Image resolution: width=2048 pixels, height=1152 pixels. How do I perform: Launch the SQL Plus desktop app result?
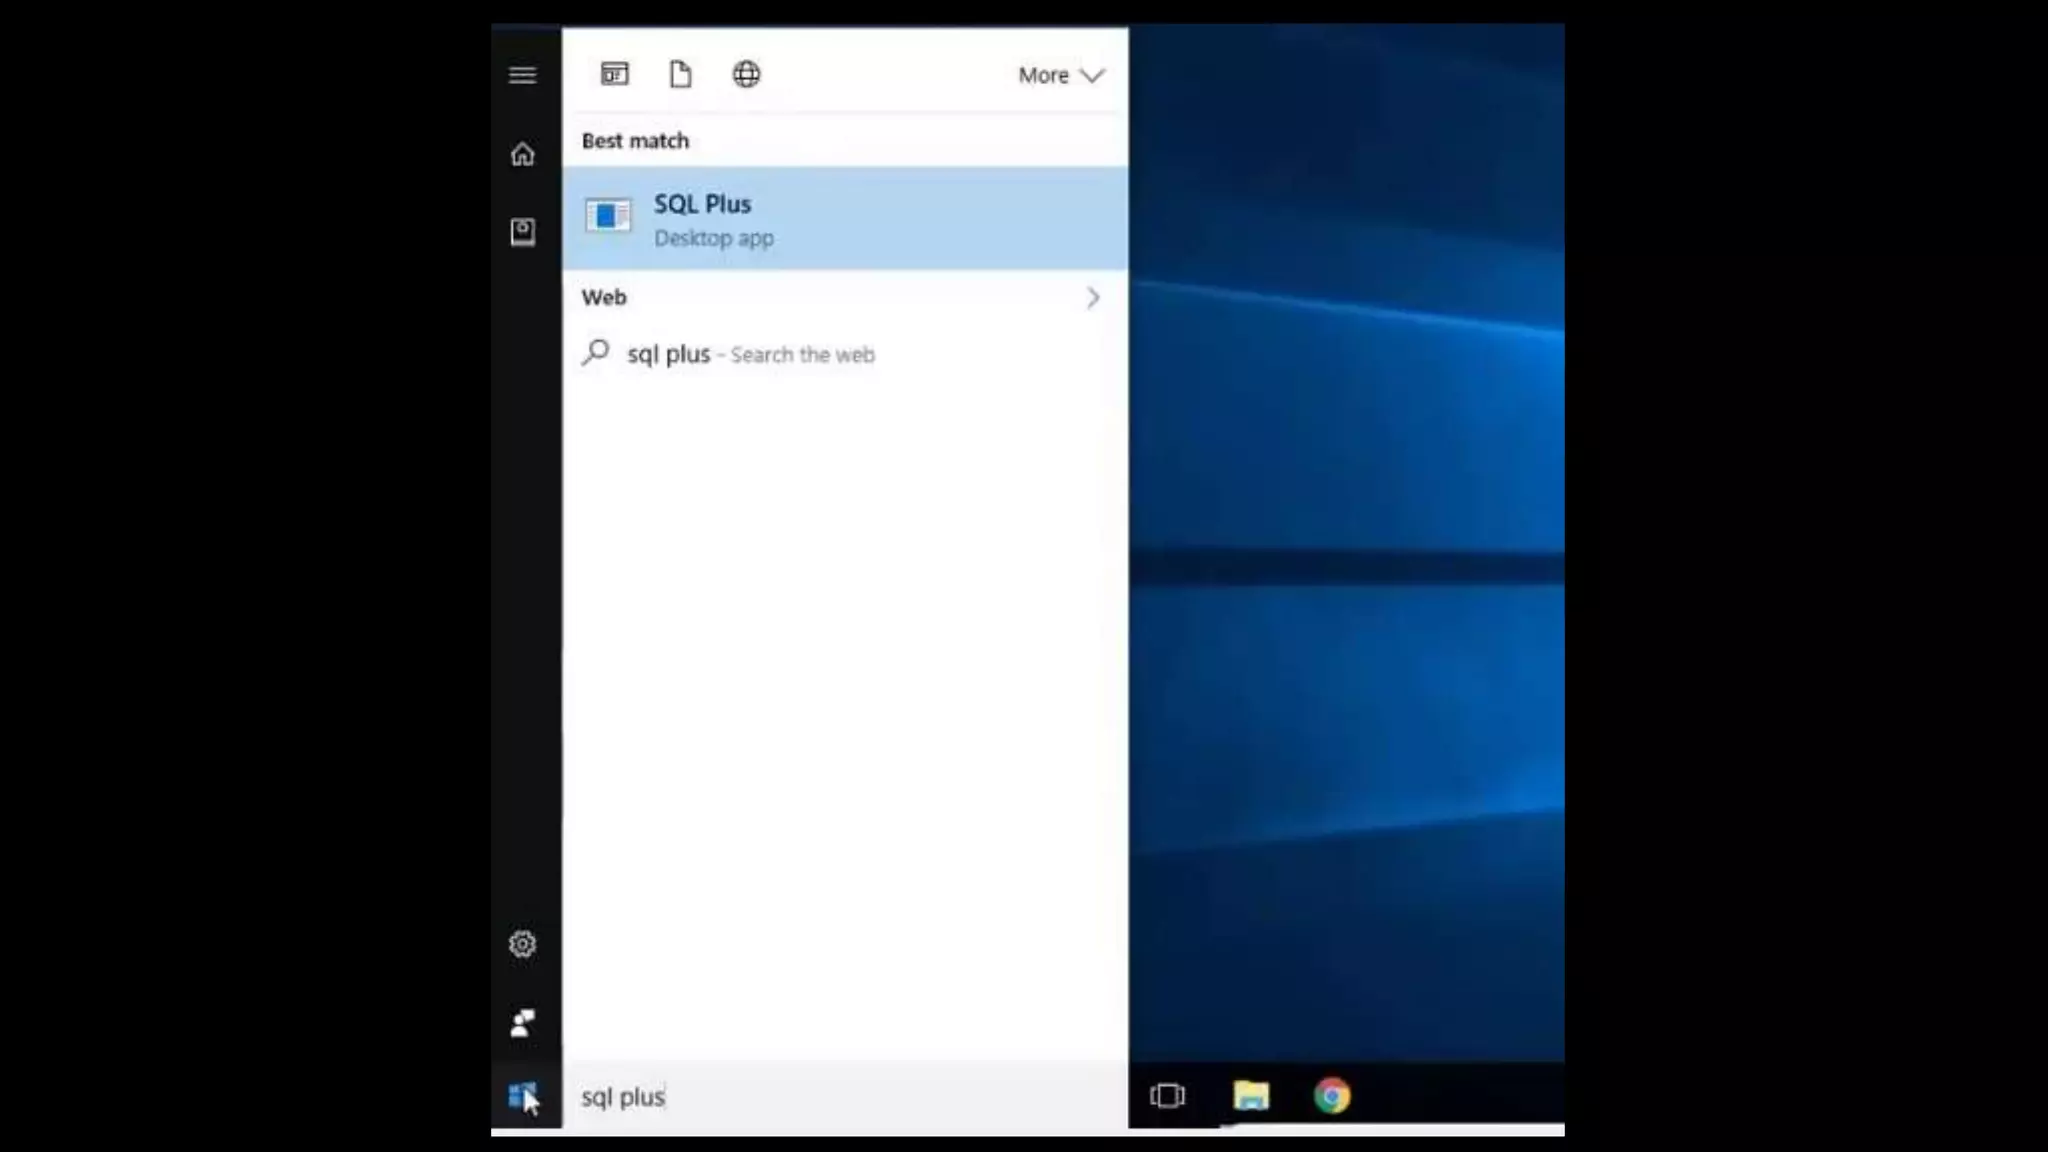(x=845, y=218)
